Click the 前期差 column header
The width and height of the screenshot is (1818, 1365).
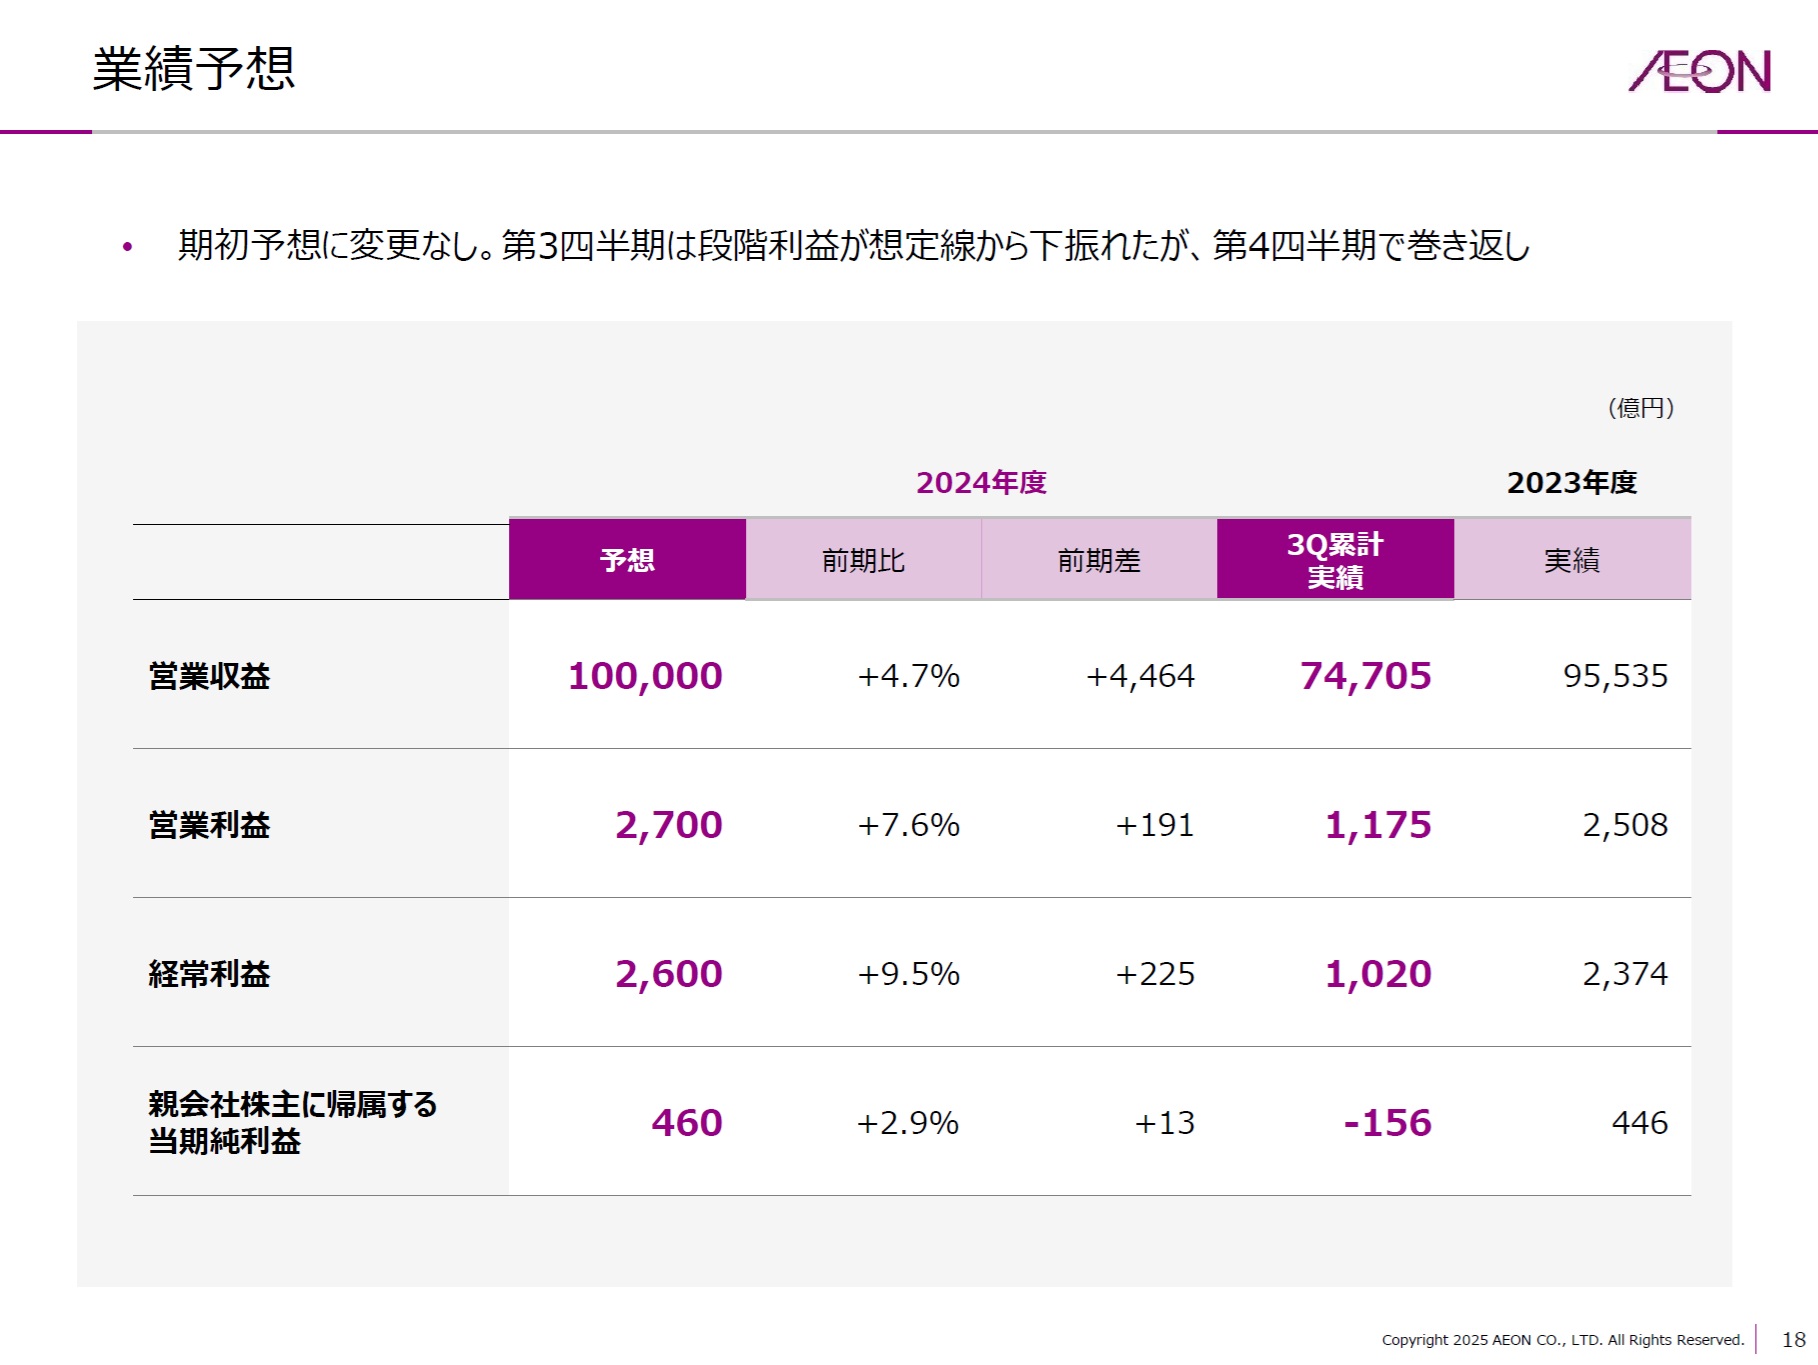[x=1099, y=560]
